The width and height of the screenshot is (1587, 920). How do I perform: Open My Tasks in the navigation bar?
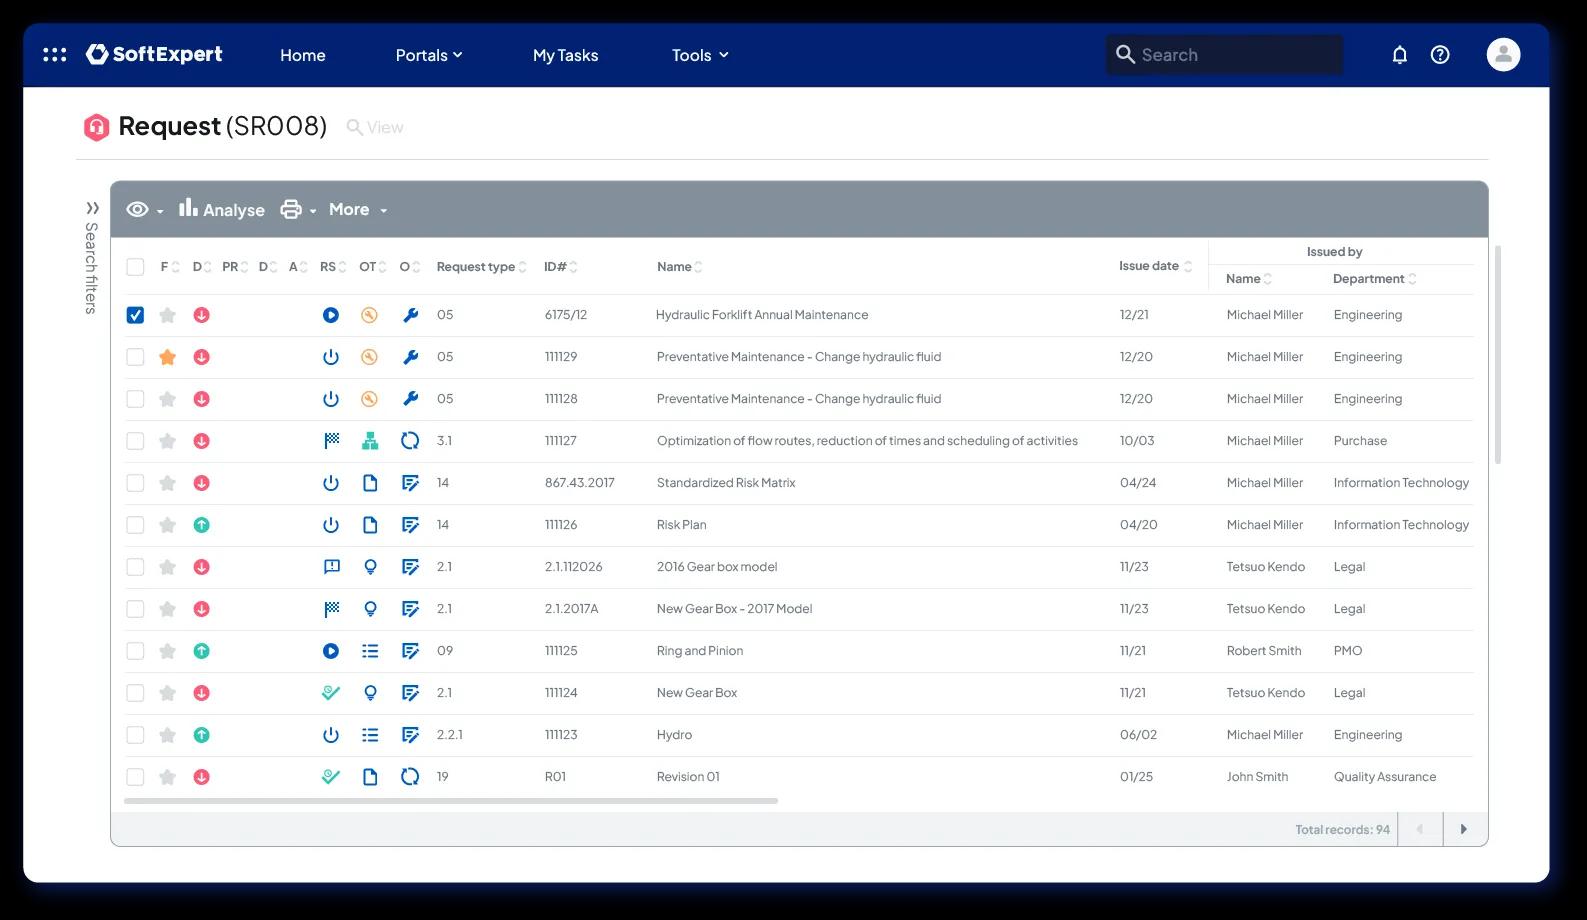click(x=565, y=55)
